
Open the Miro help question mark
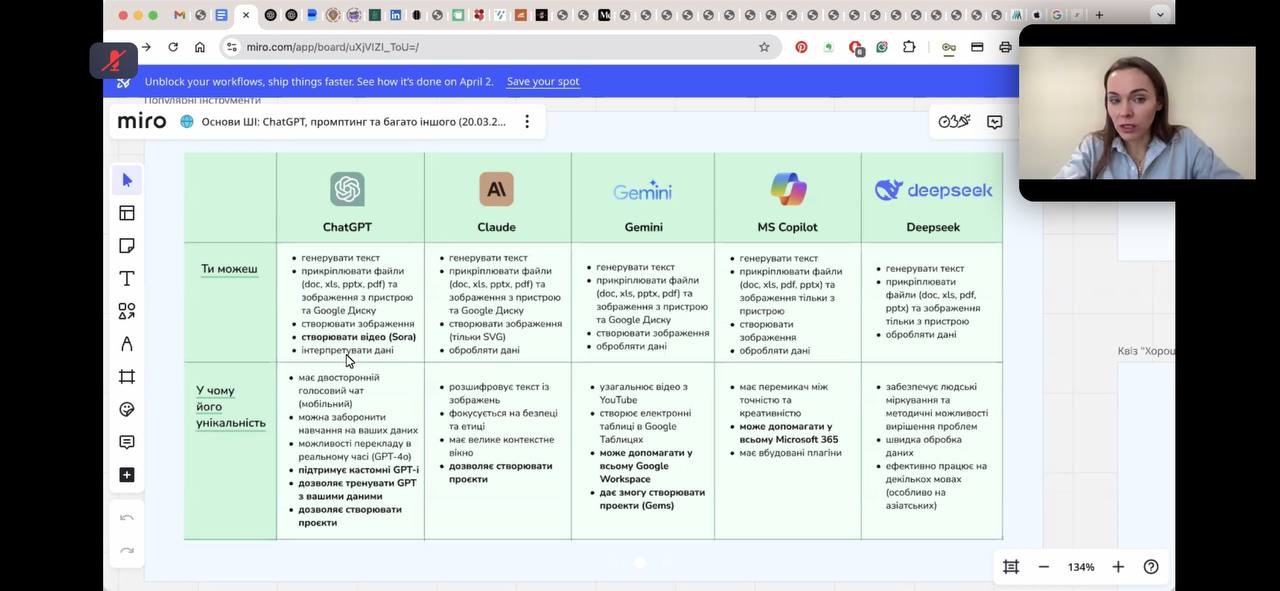[x=1151, y=567]
